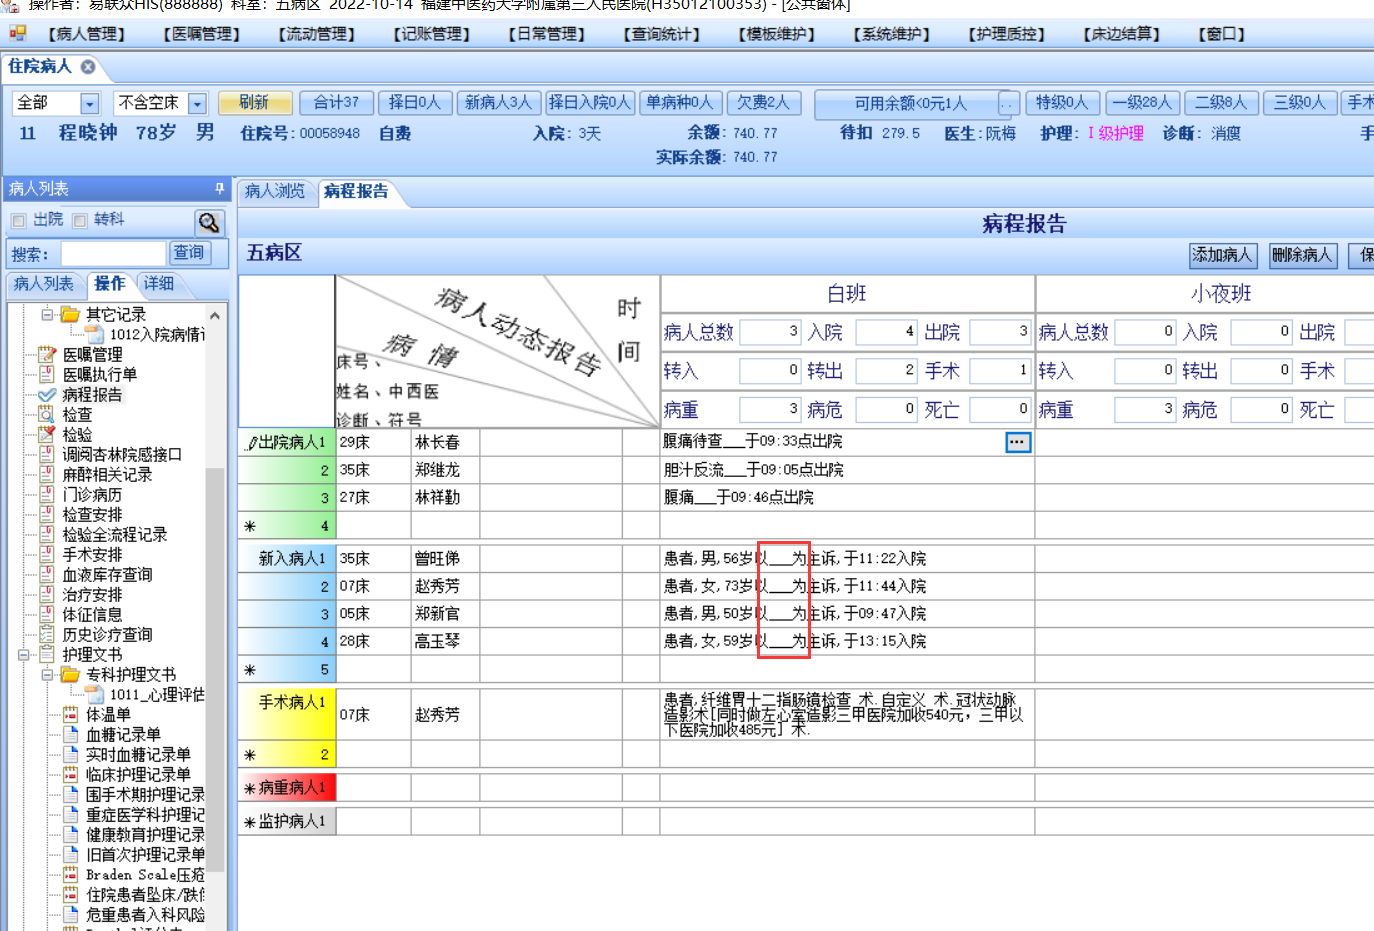Viewport: 1374px width, 931px height.
Task: Open the 病人管理 menu
Action: 87,34
